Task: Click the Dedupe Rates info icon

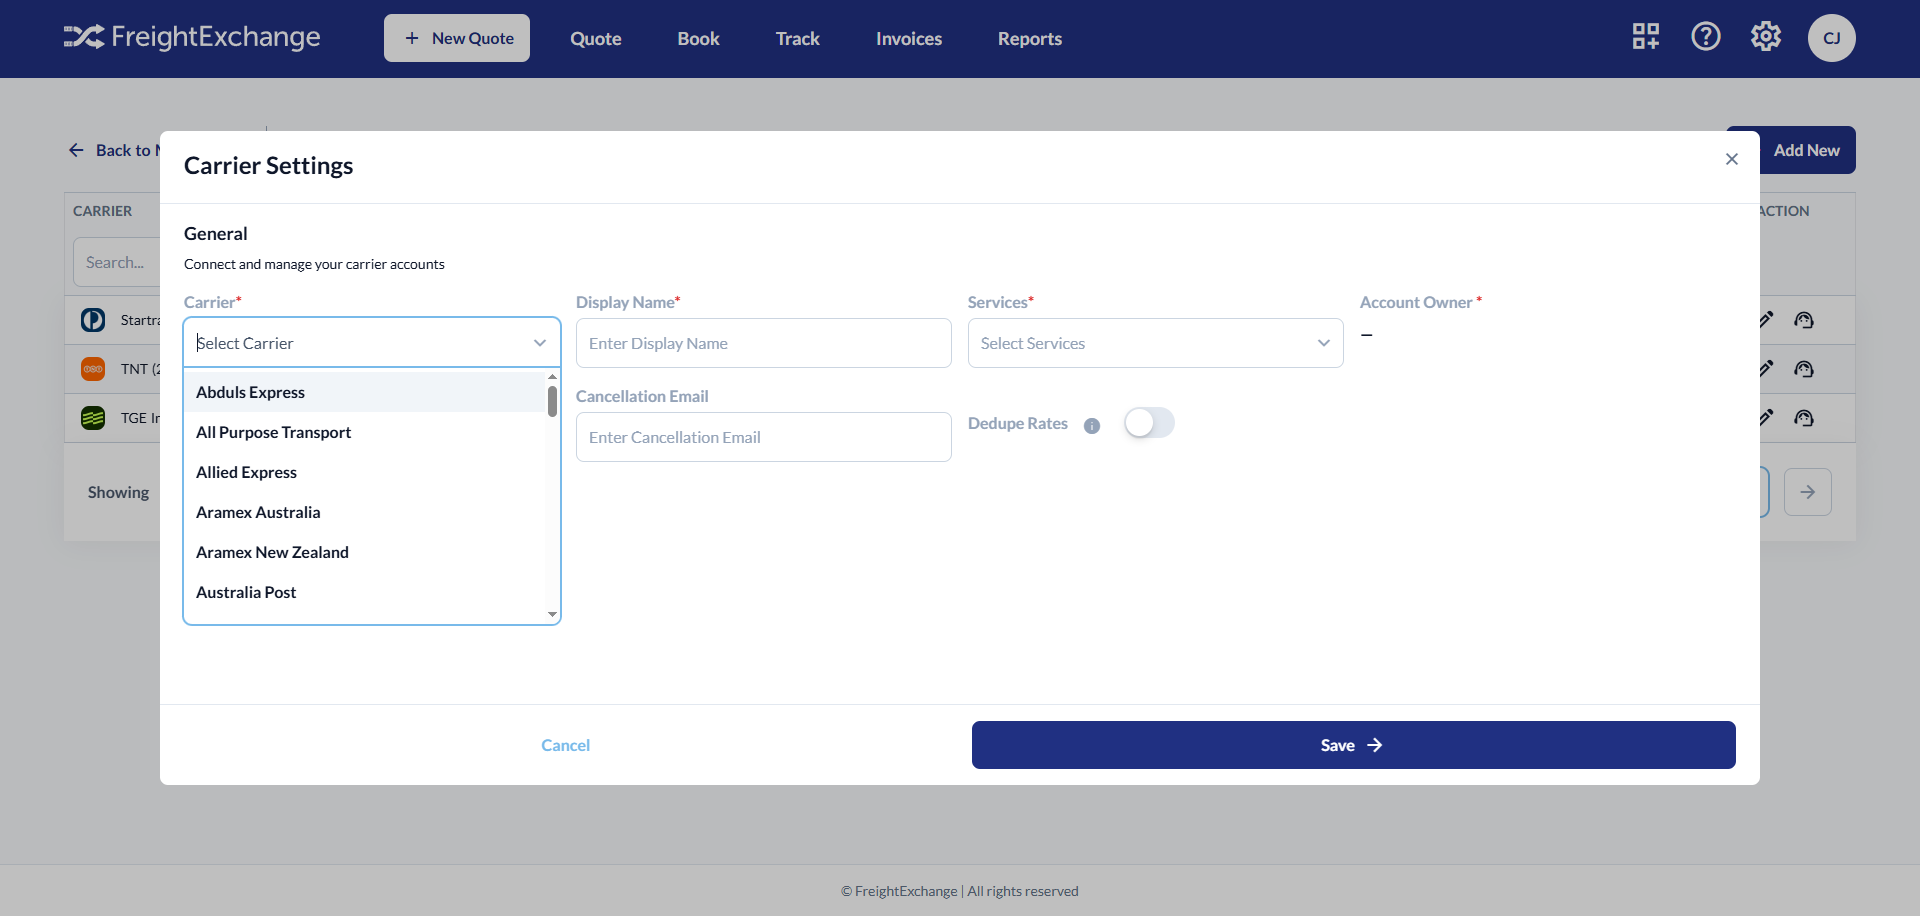Action: pos(1092,425)
